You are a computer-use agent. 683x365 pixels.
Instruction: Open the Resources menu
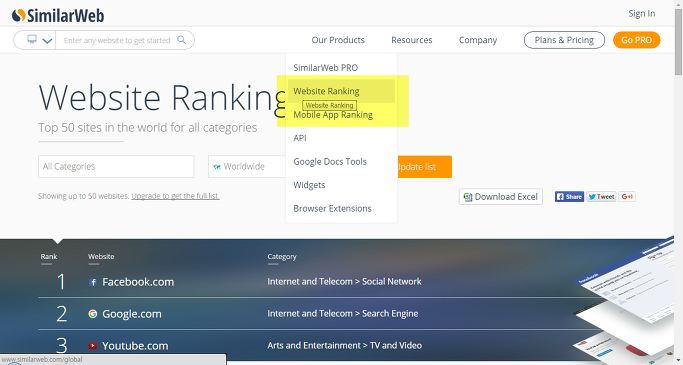coord(412,40)
